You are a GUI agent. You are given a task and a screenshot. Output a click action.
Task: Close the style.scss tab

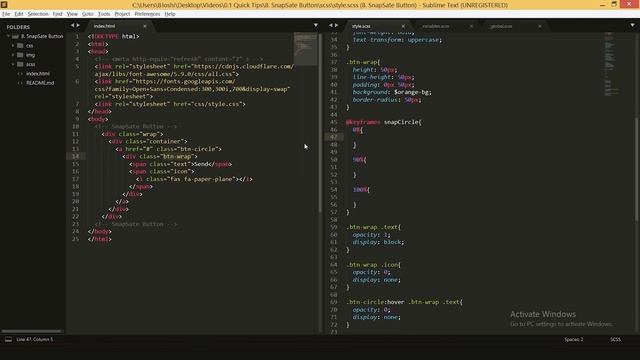pos(403,26)
